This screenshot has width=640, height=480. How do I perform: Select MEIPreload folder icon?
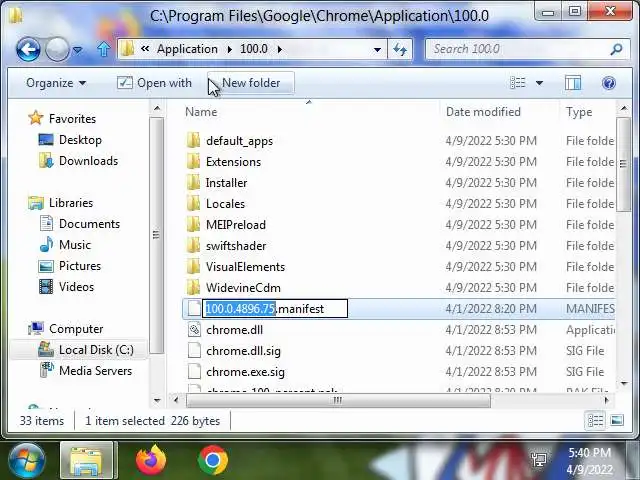coord(193,224)
